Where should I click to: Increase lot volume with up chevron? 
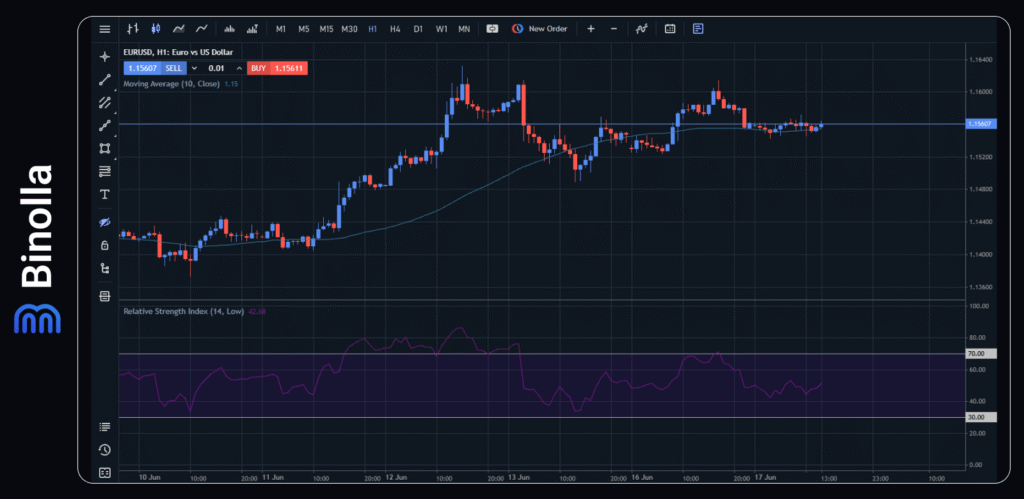pyautogui.click(x=239, y=68)
